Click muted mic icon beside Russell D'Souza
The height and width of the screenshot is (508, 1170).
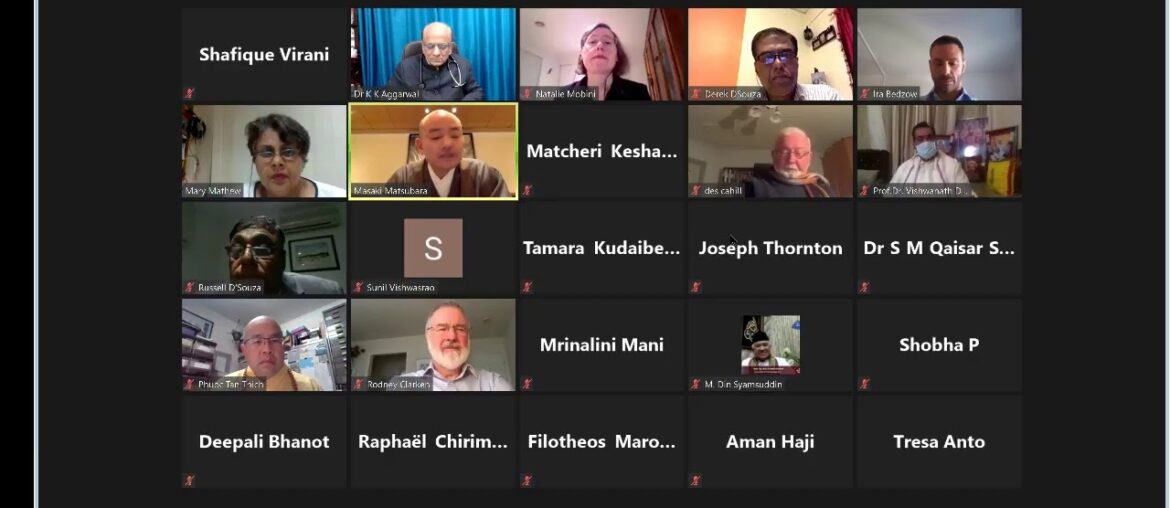click(x=190, y=287)
